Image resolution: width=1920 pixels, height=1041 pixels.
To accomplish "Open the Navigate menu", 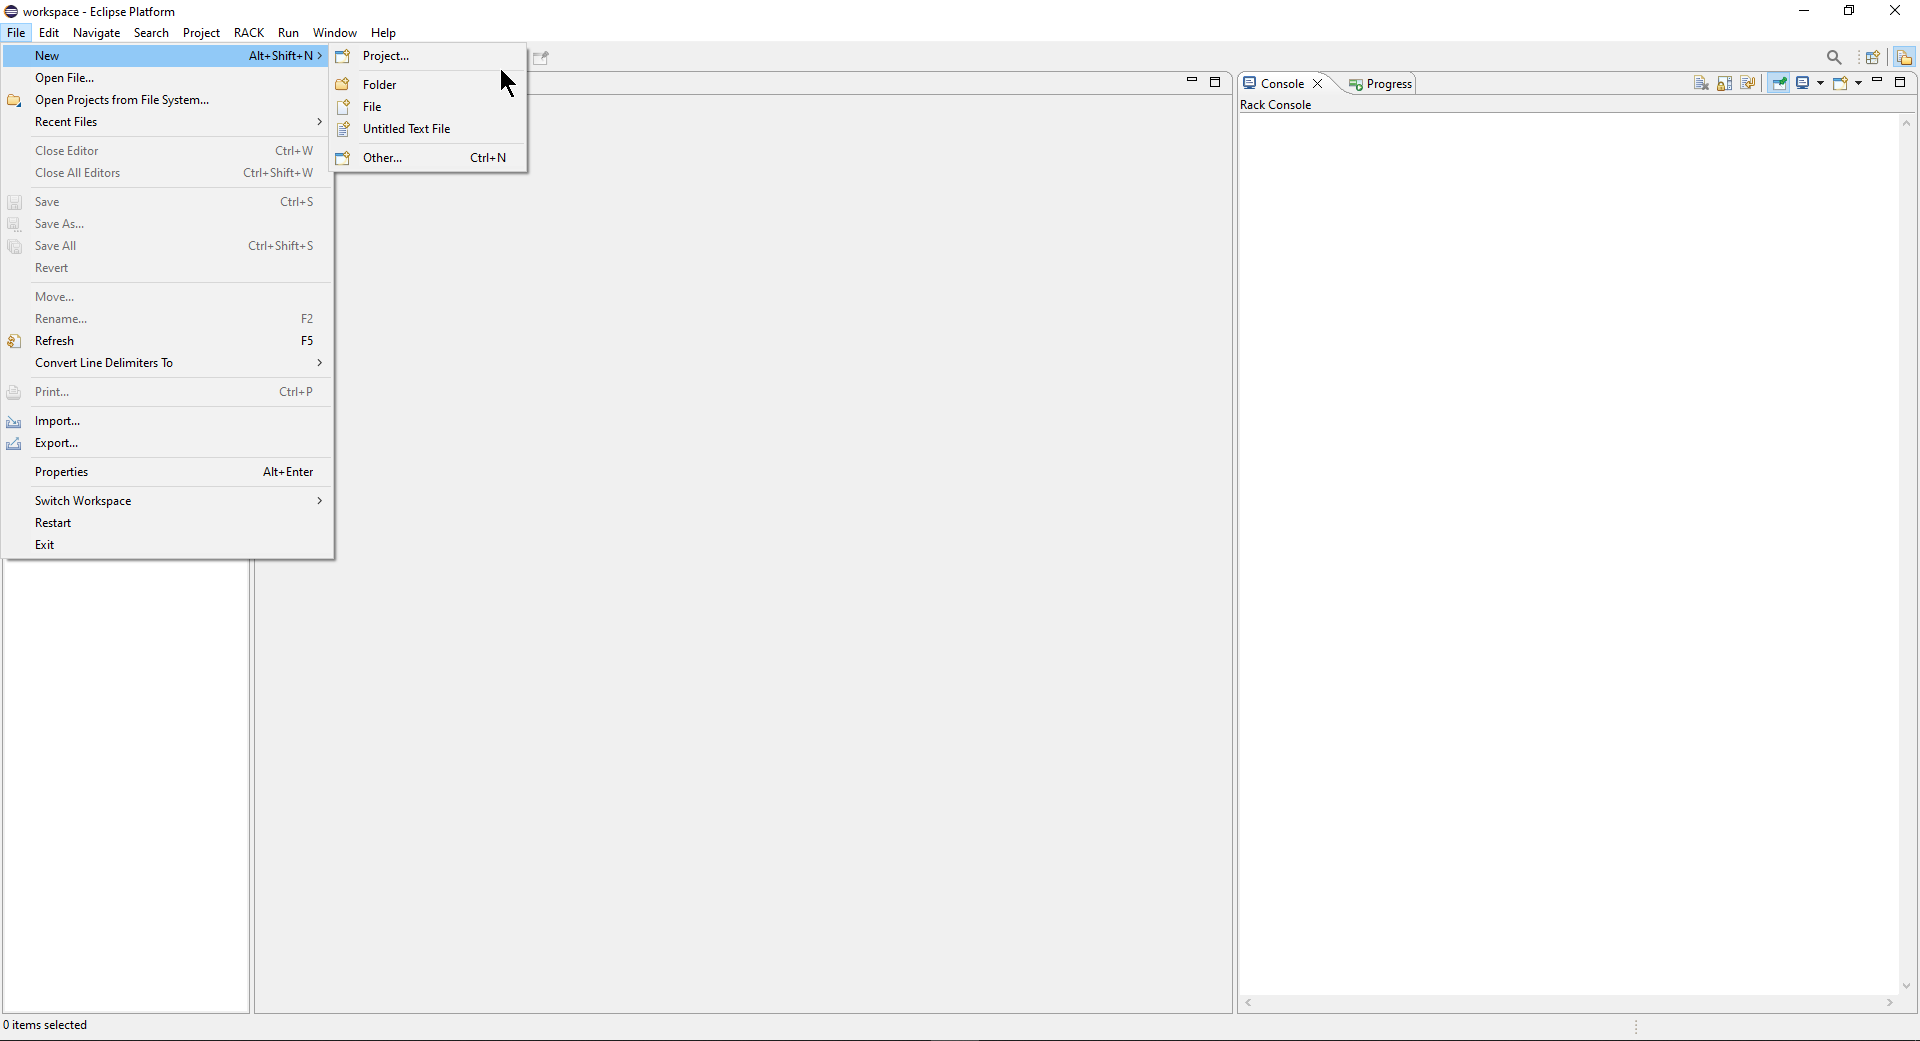I will point(96,33).
